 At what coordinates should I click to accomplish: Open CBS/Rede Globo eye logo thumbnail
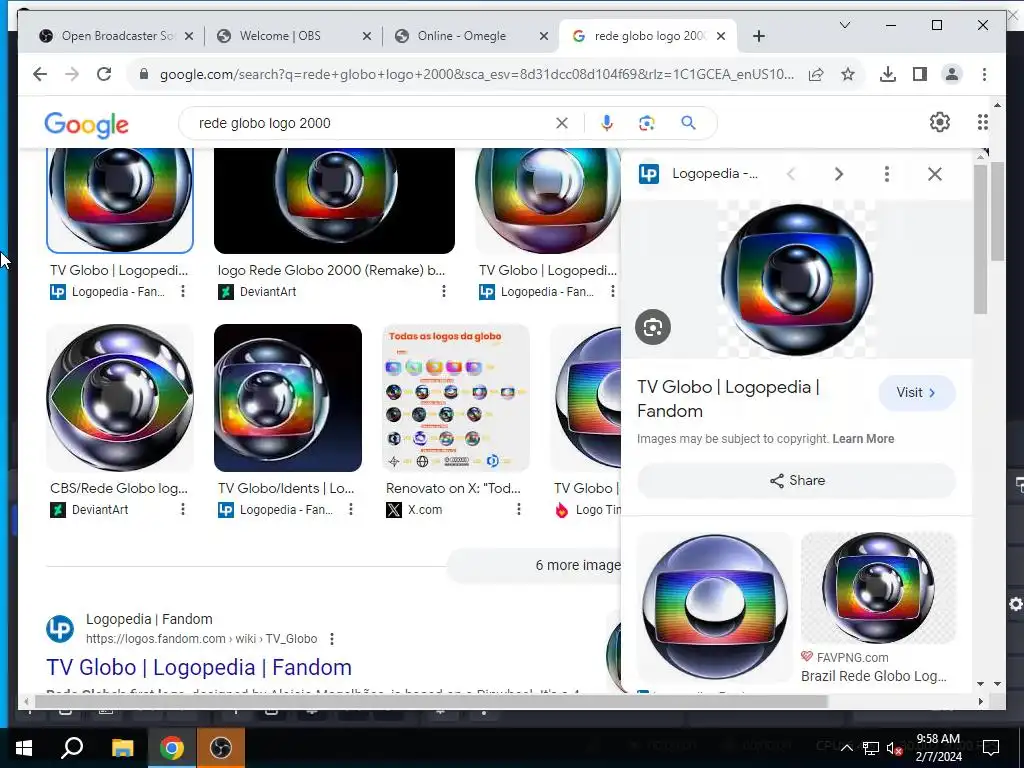point(120,398)
